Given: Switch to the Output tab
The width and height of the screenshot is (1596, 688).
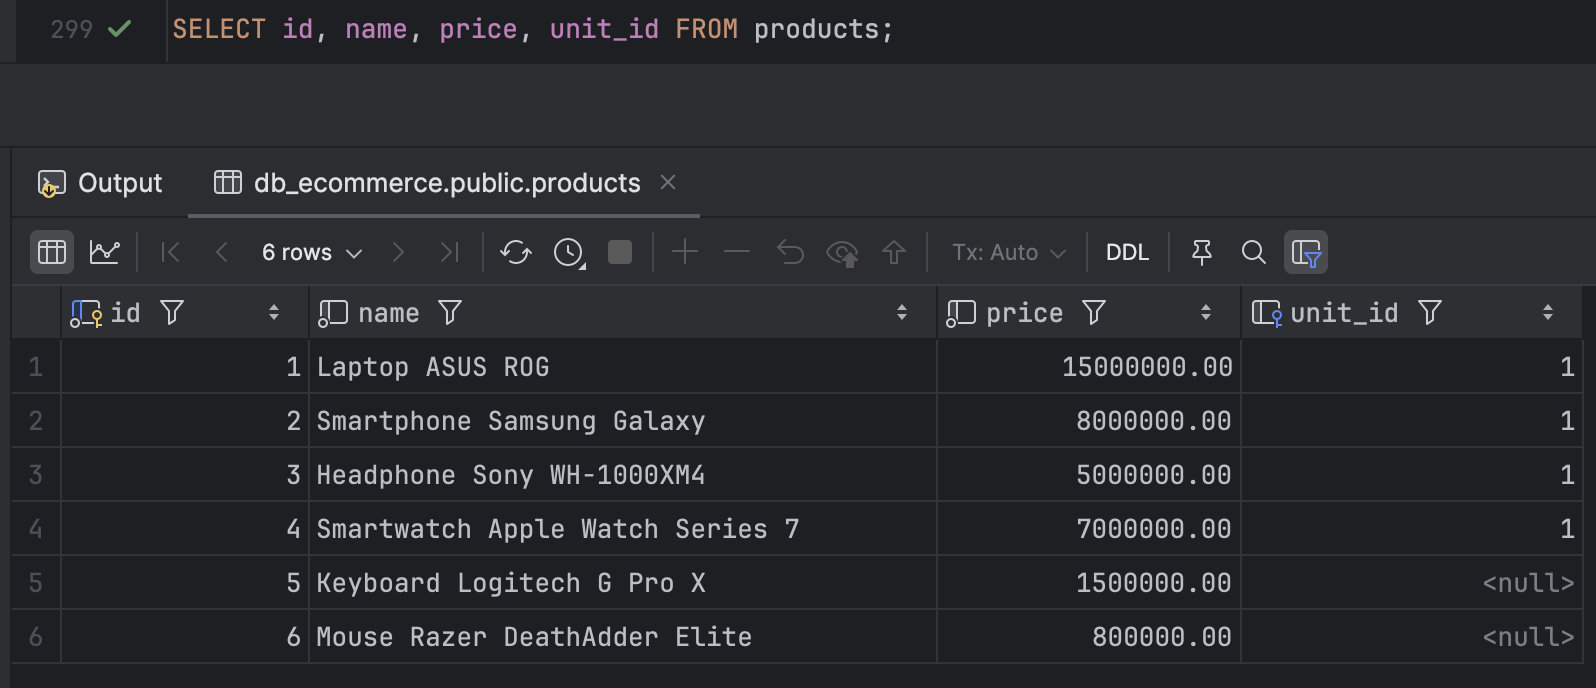Looking at the screenshot, I should (101, 183).
